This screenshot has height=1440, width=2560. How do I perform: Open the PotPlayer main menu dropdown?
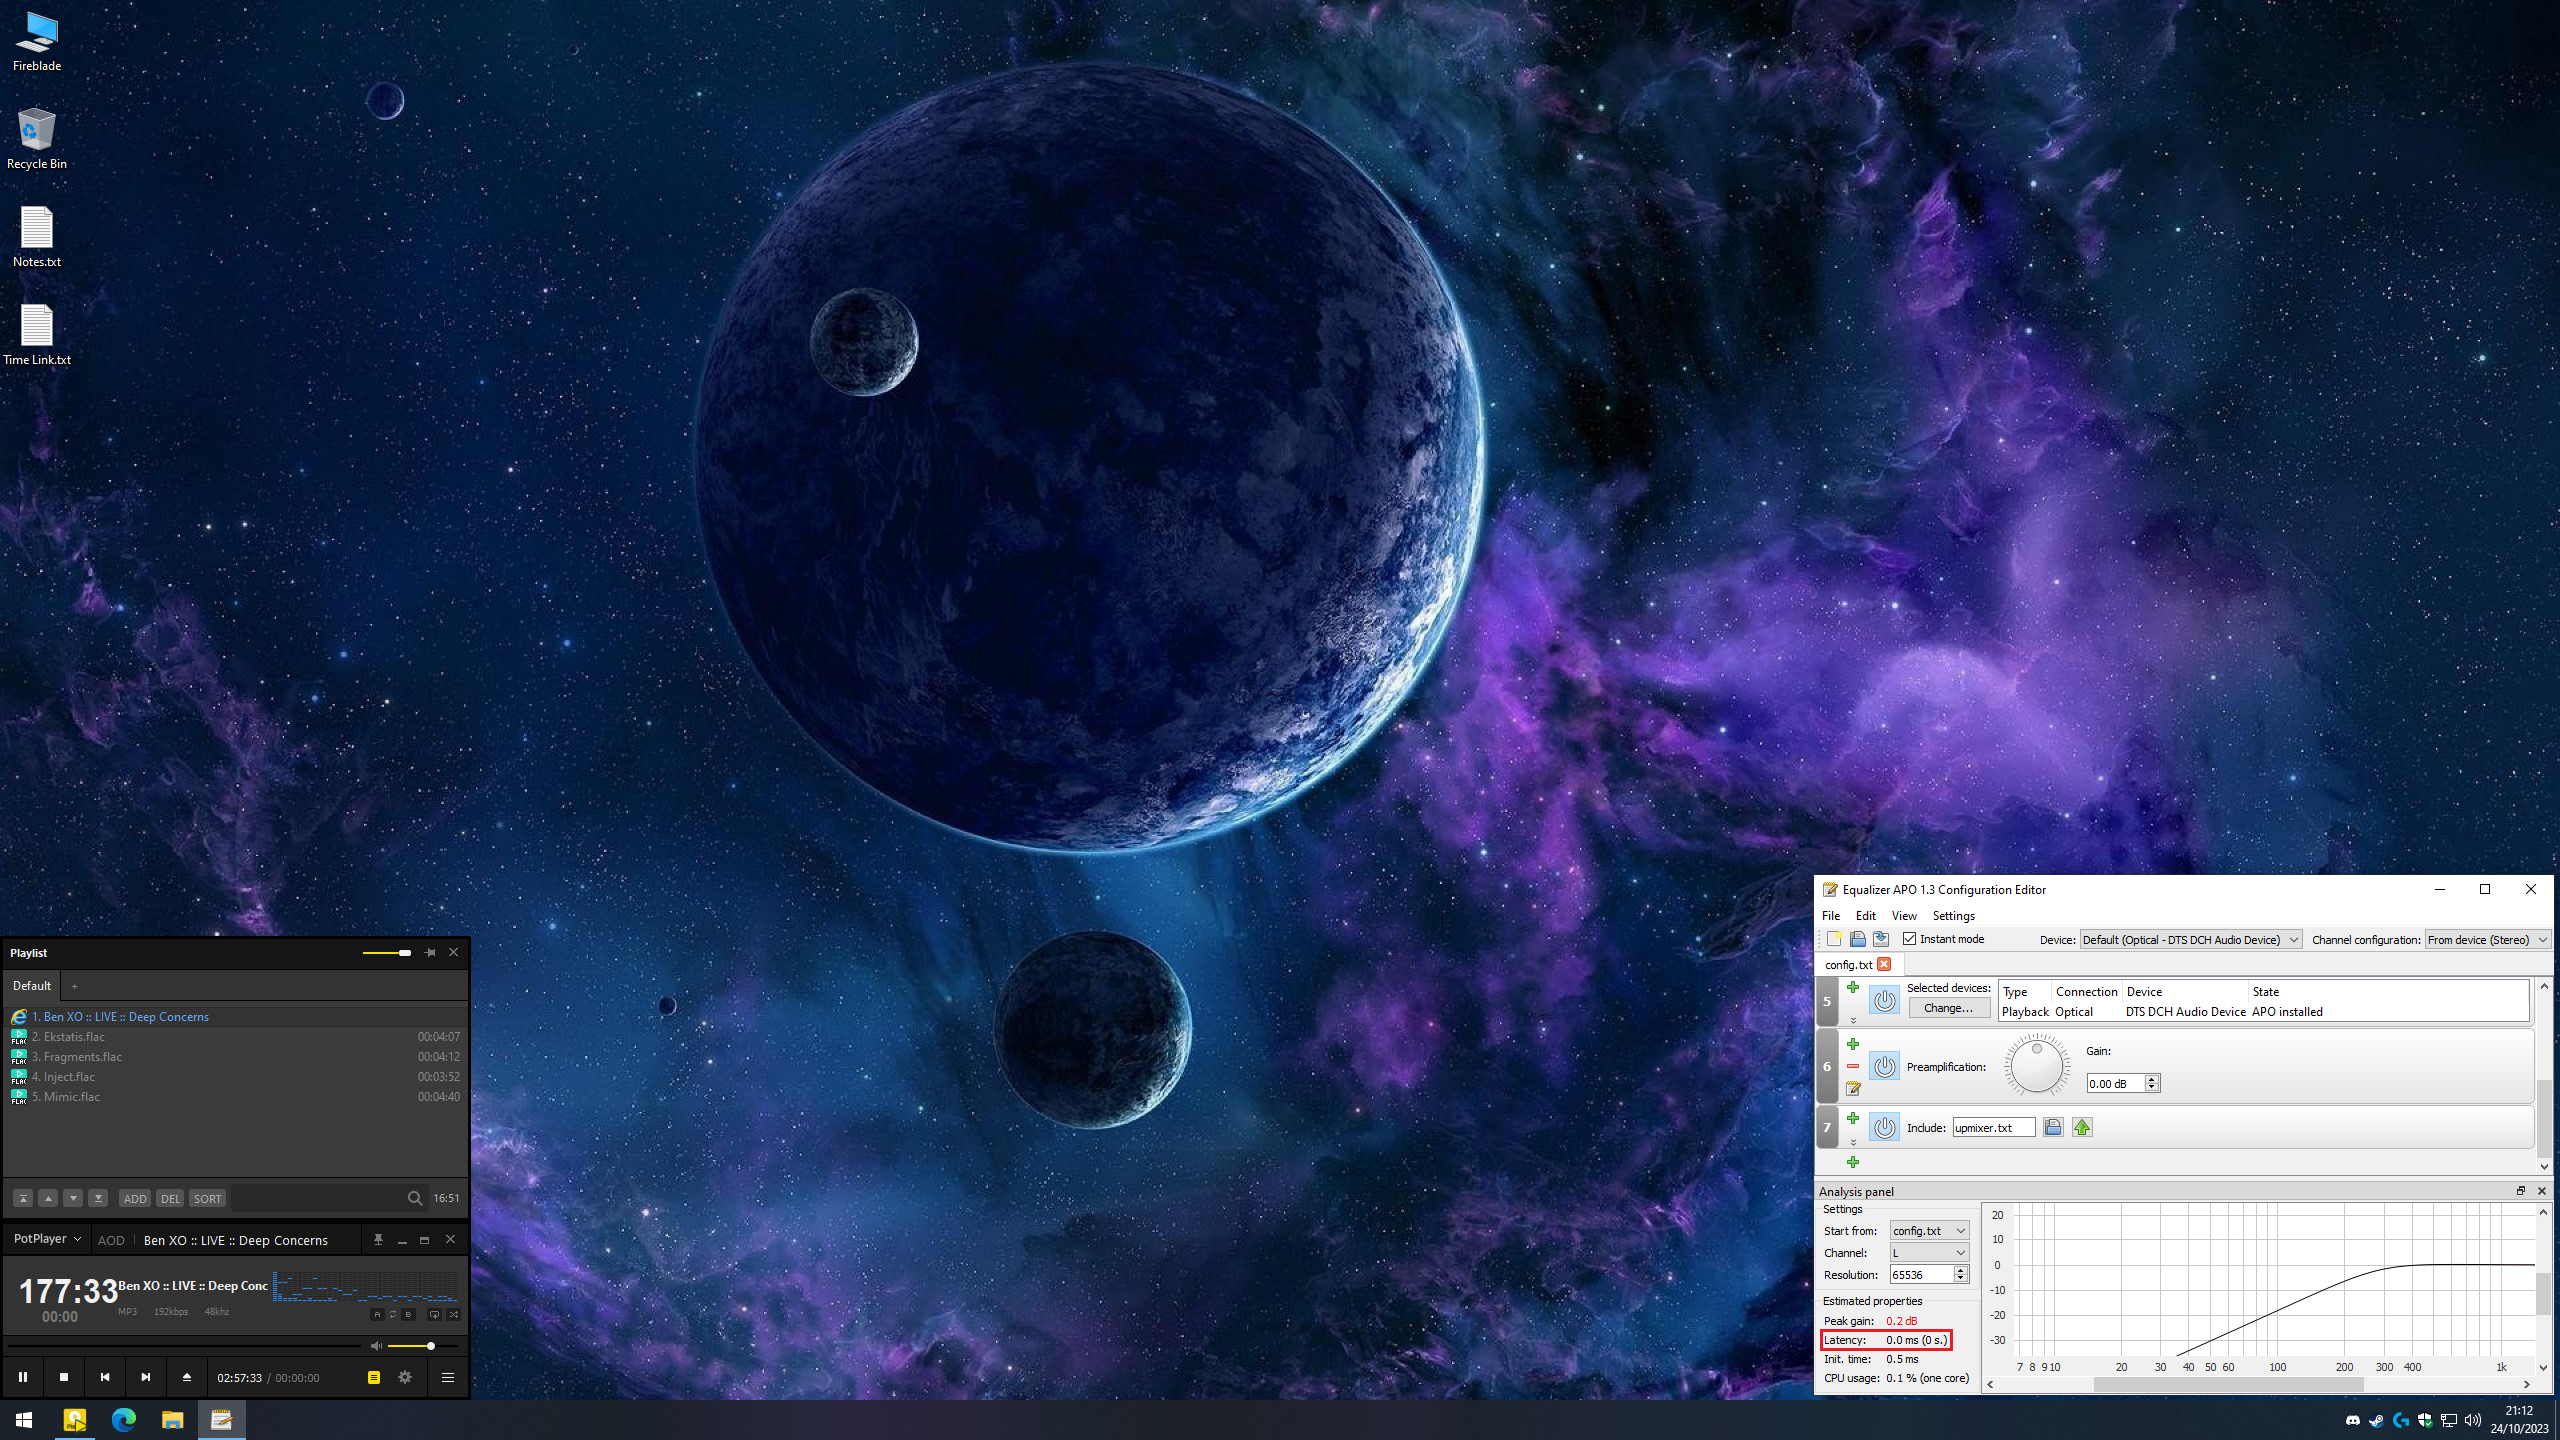point(47,1239)
